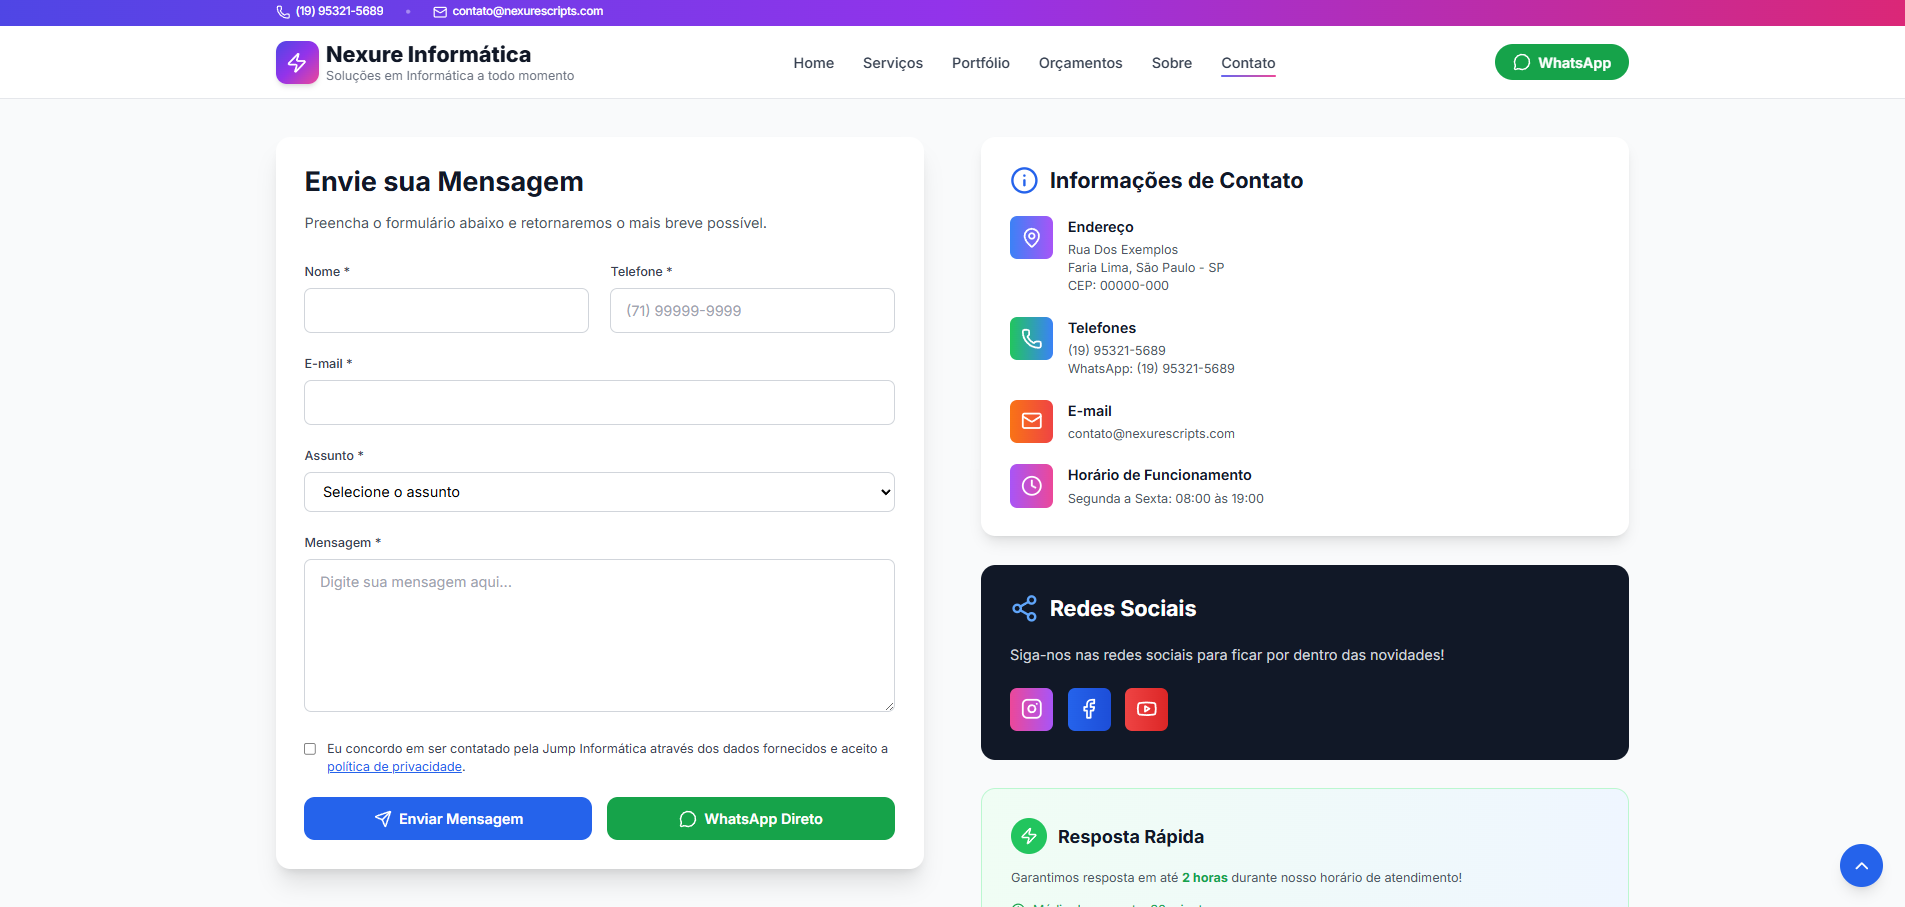Open the Instagram social icon
Screen dimensions: 1905x907
[x=1031, y=709]
